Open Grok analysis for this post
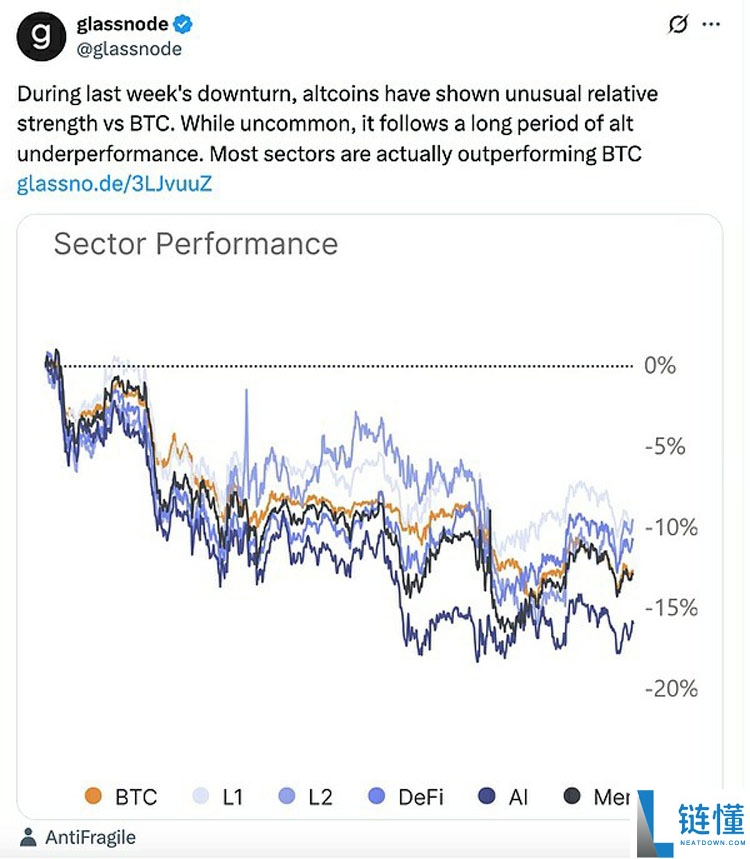 [679, 23]
